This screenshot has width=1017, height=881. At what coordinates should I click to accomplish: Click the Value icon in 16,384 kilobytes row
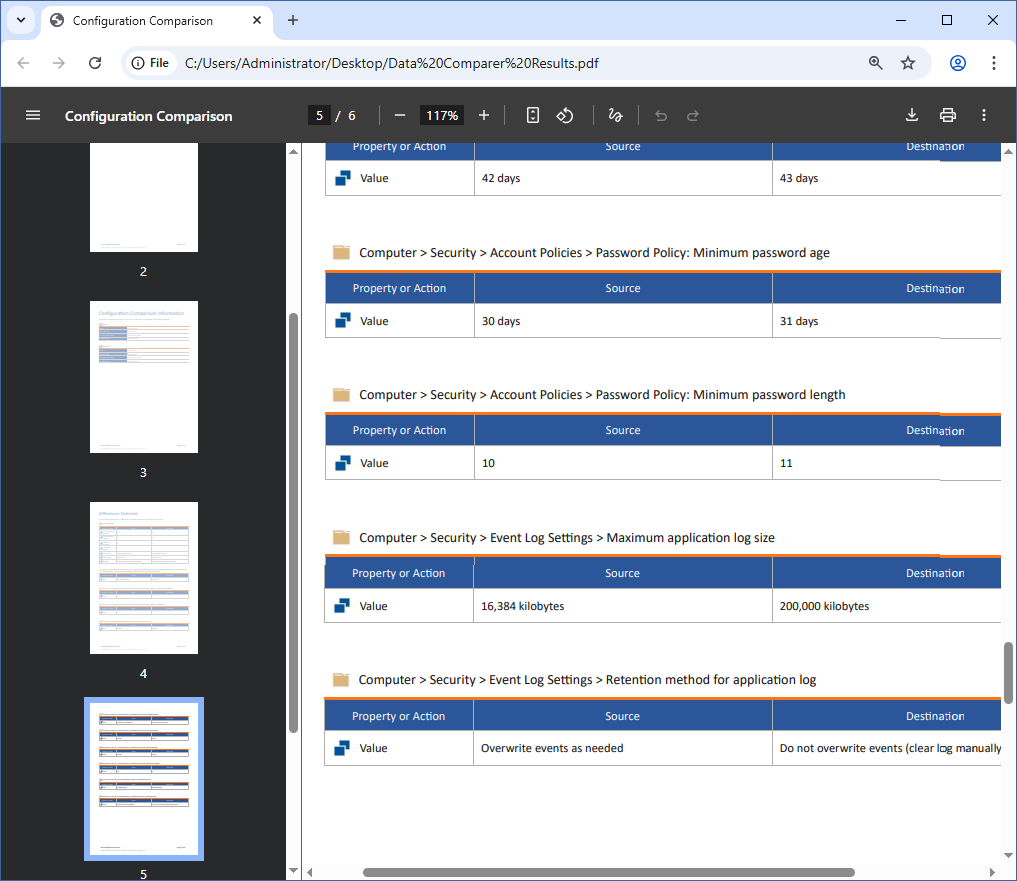pos(342,606)
